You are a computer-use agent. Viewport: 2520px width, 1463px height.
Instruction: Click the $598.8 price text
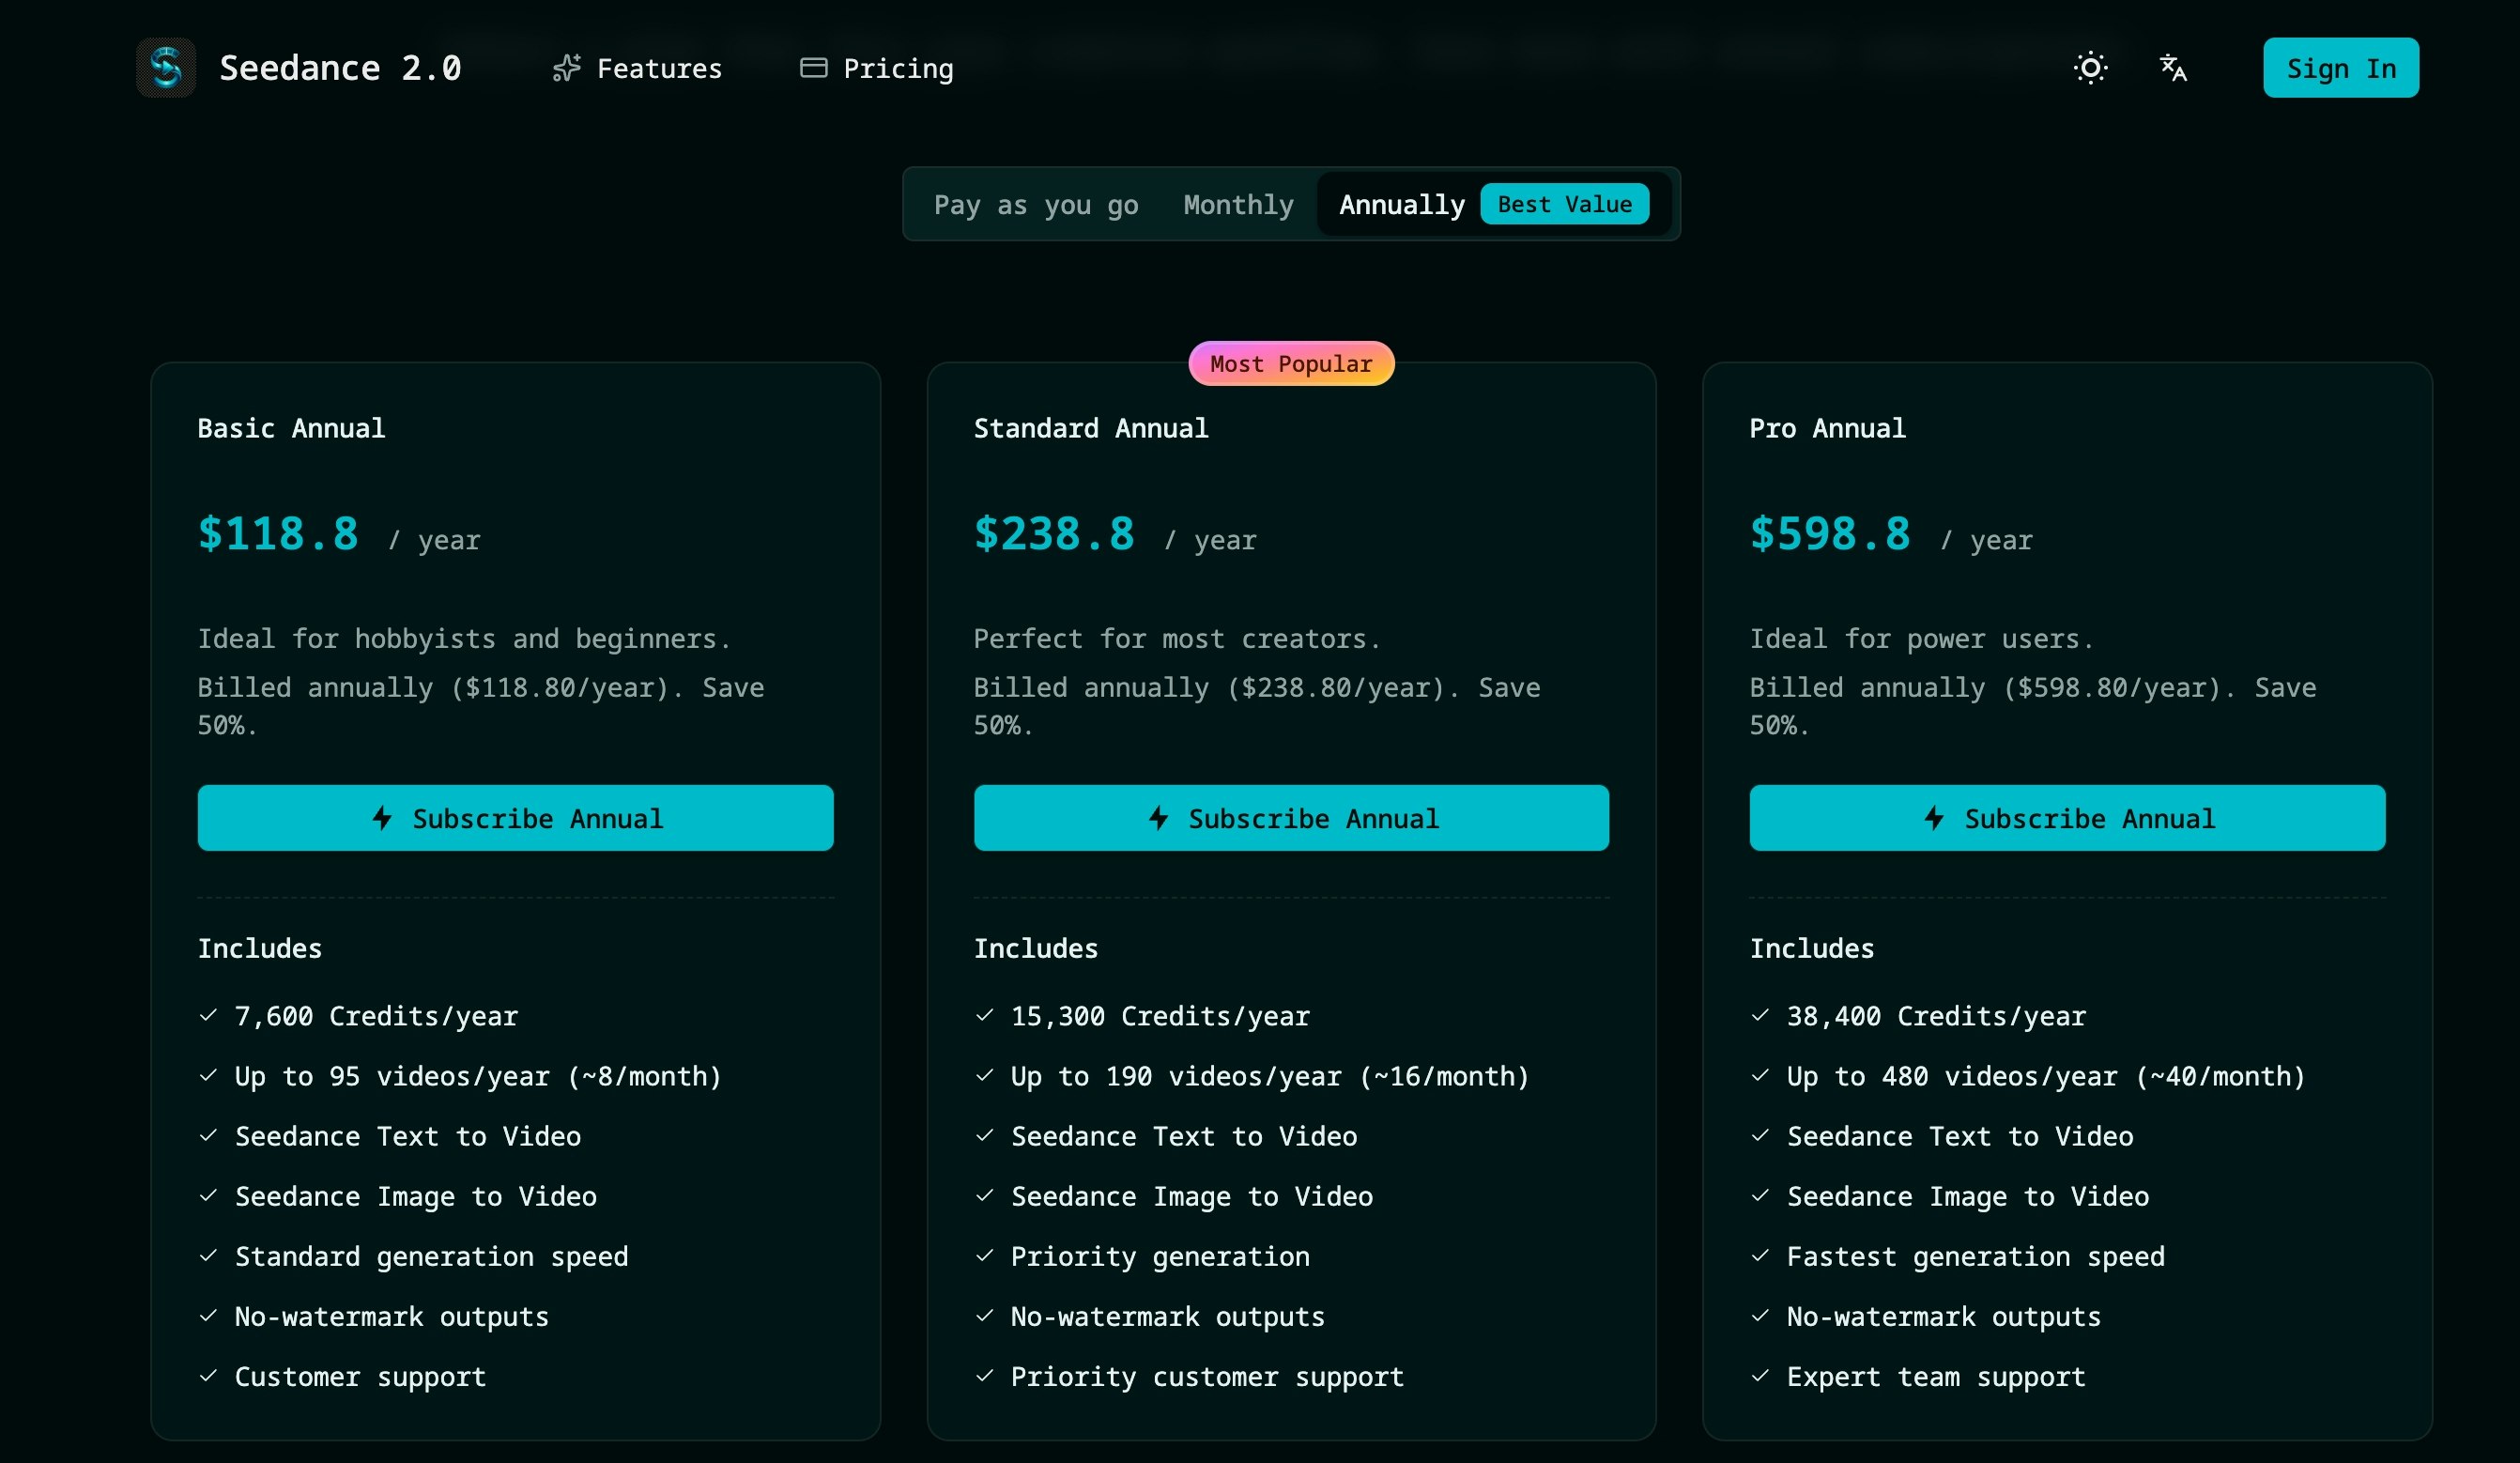1829,533
